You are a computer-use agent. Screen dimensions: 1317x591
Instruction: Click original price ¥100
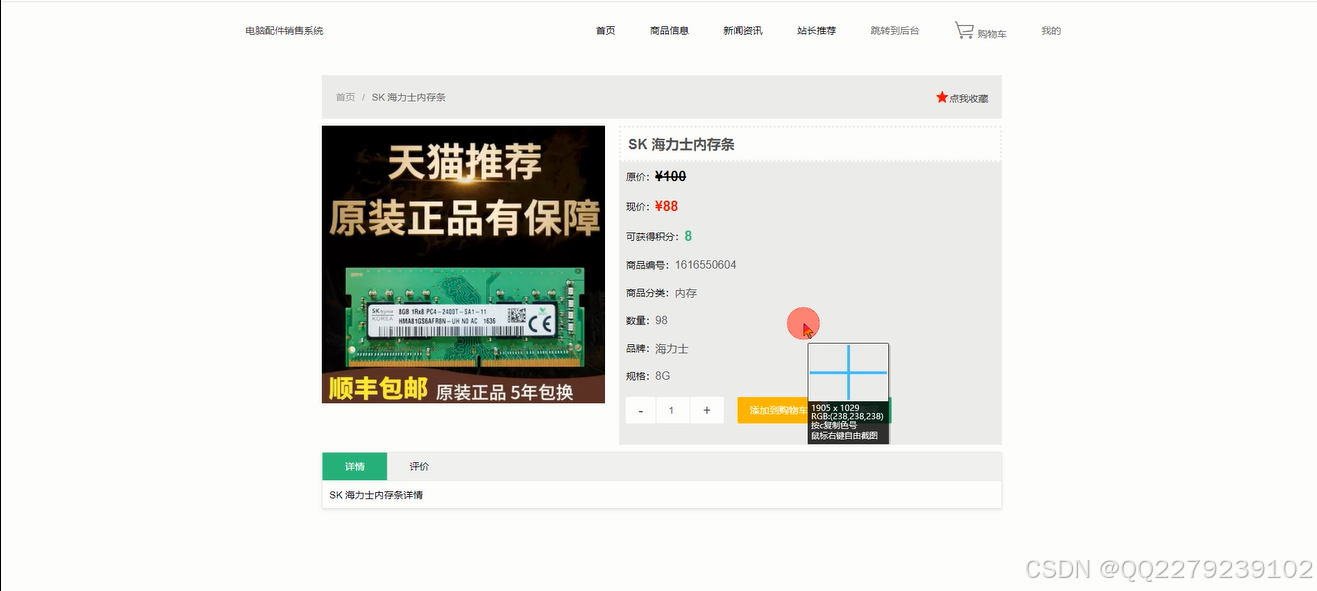click(x=670, y=176)
